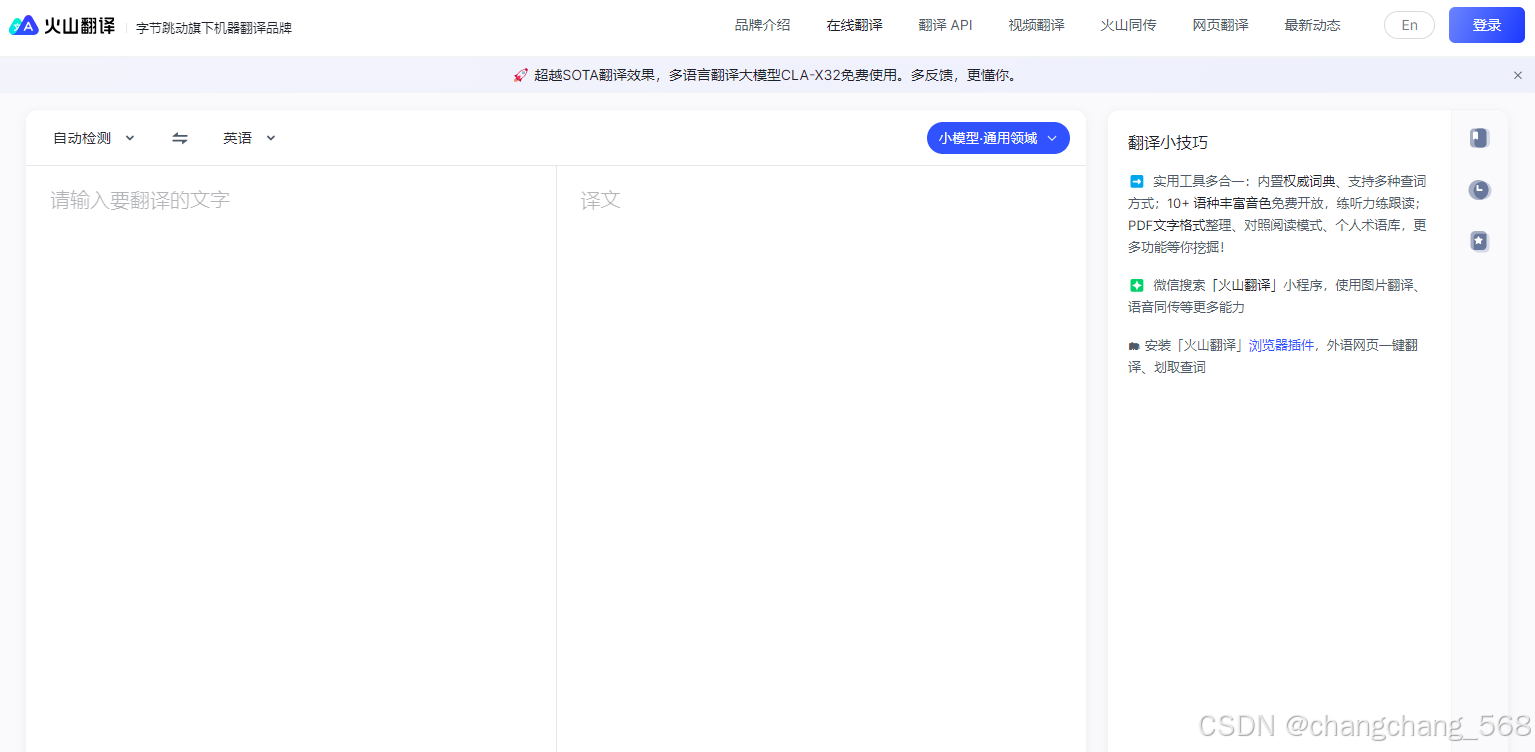
Task: Click the 翻译小技巧 heading
Action: pyautogui.click(x=1168, y=142)
